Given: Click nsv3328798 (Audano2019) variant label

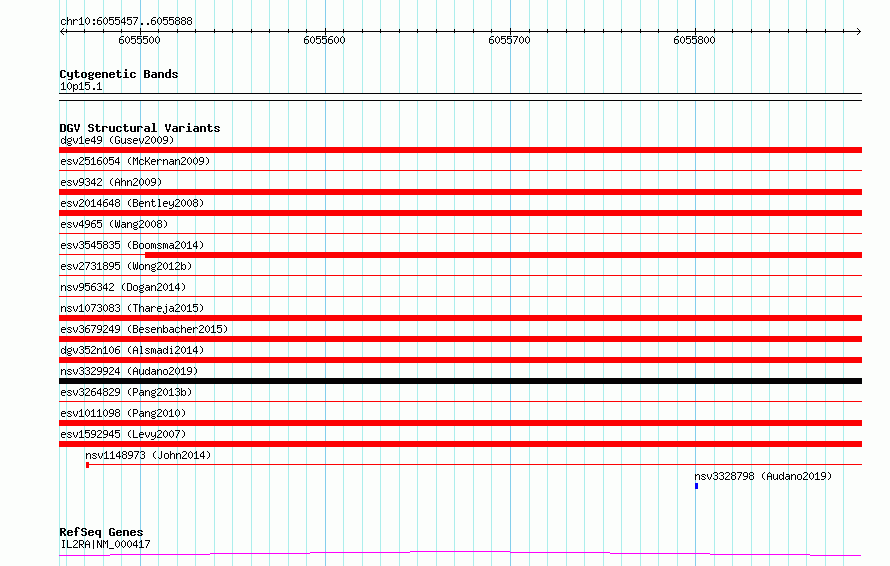Looking at the screenshot, I should (763, 476).
